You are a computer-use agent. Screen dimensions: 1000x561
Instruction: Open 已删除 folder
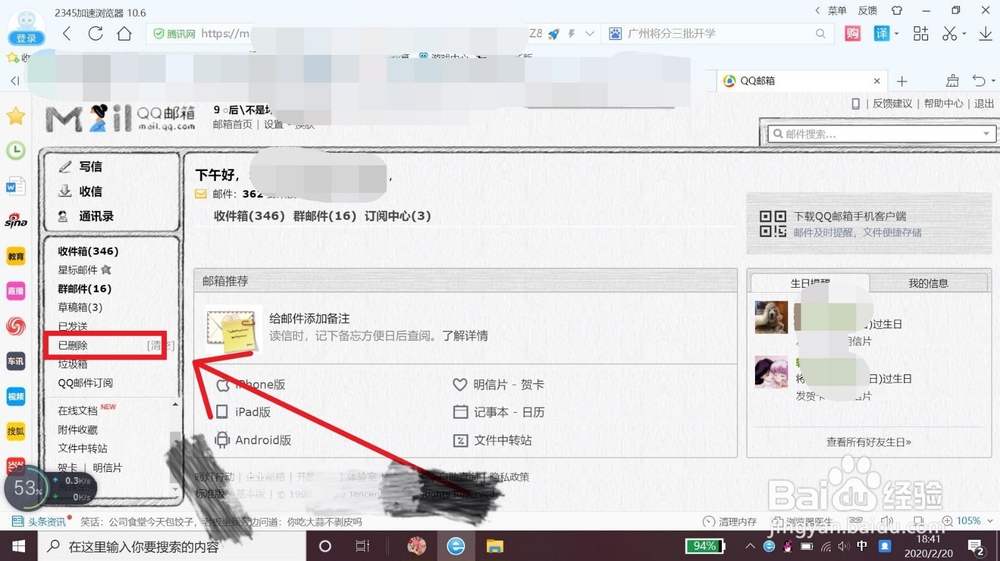click(73, 345)
